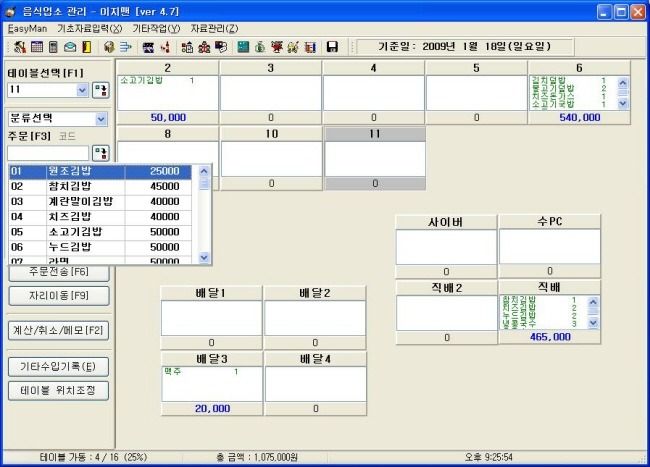Click 직배 order list scroll-up arrow

click(x=593, y=302)
